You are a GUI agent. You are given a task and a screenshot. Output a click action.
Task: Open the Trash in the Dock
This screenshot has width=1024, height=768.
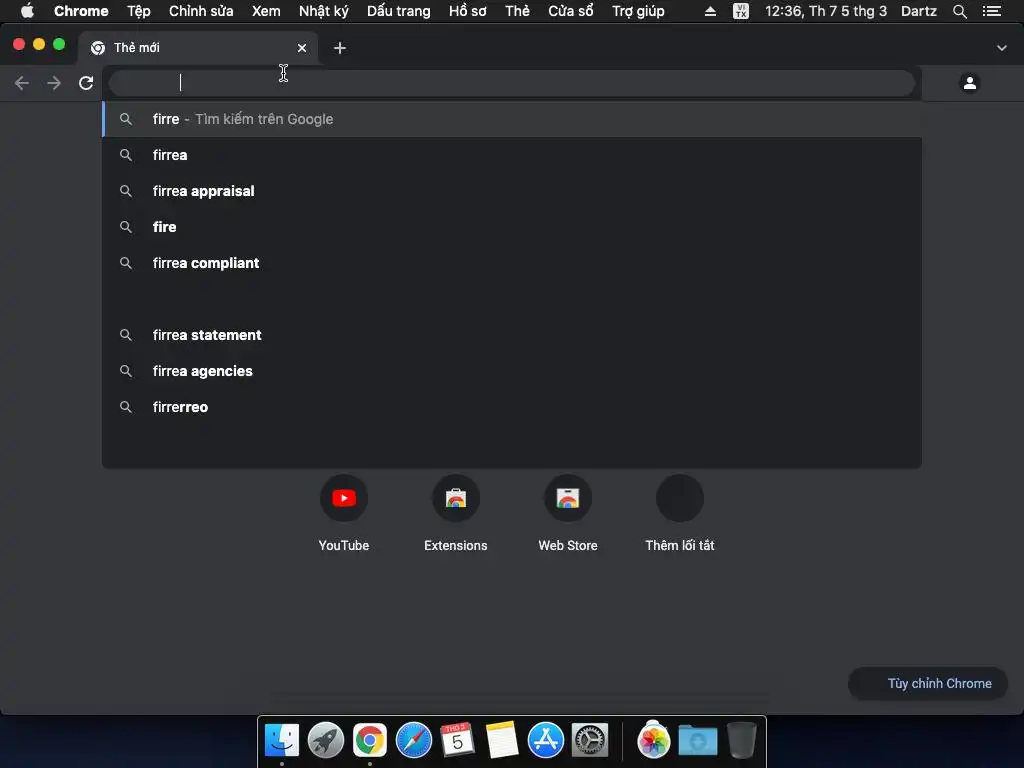[x=742, y=740]
